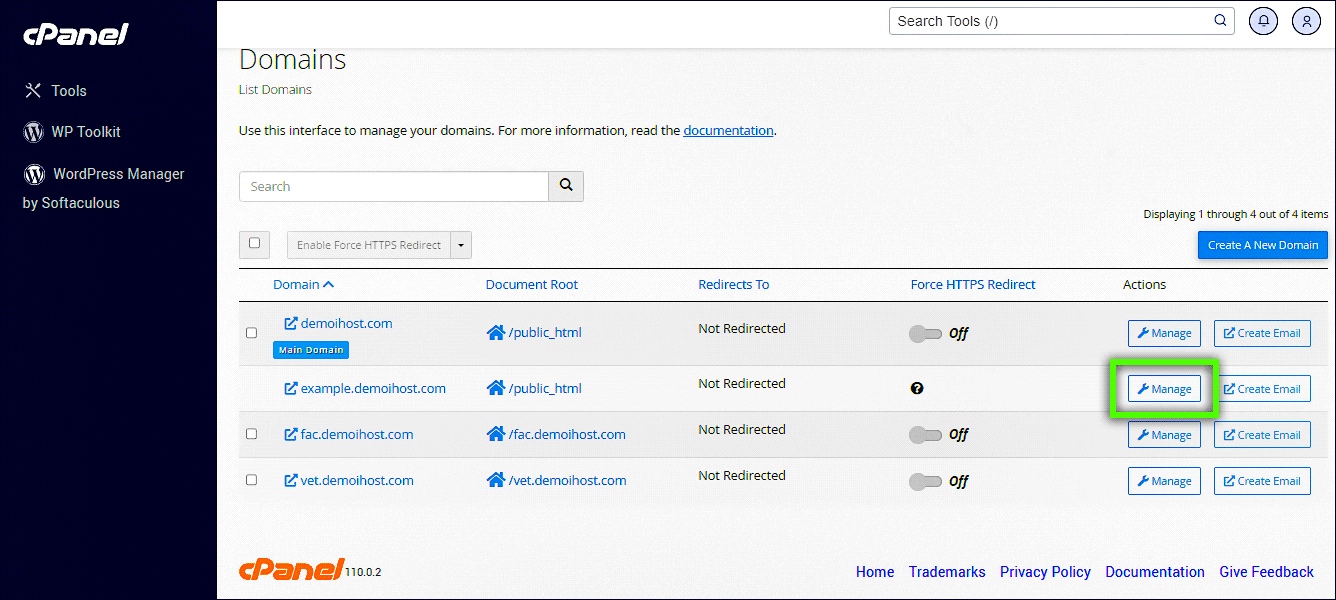Toggle Force HTTPS Redirect for demoihost.com
Image resolution: width=1336 pixels, height=600 pixels.
click(925, 333)
